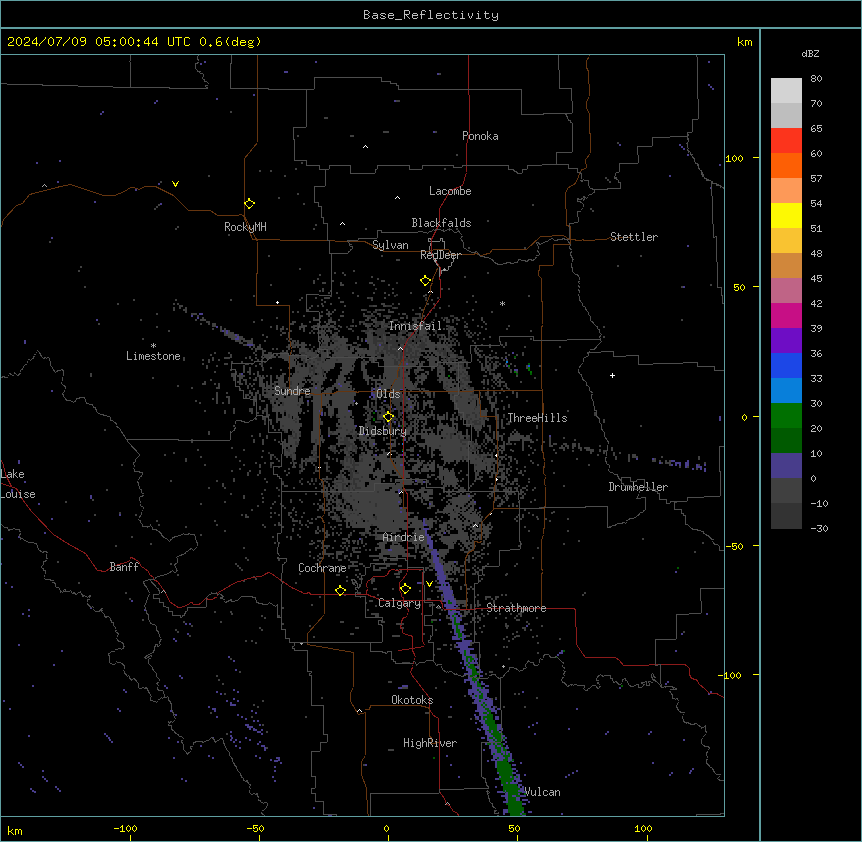Screen dimensions: 862x842
Task: Click the yellow V marker east of Calgary
Action: pos(429,584)
